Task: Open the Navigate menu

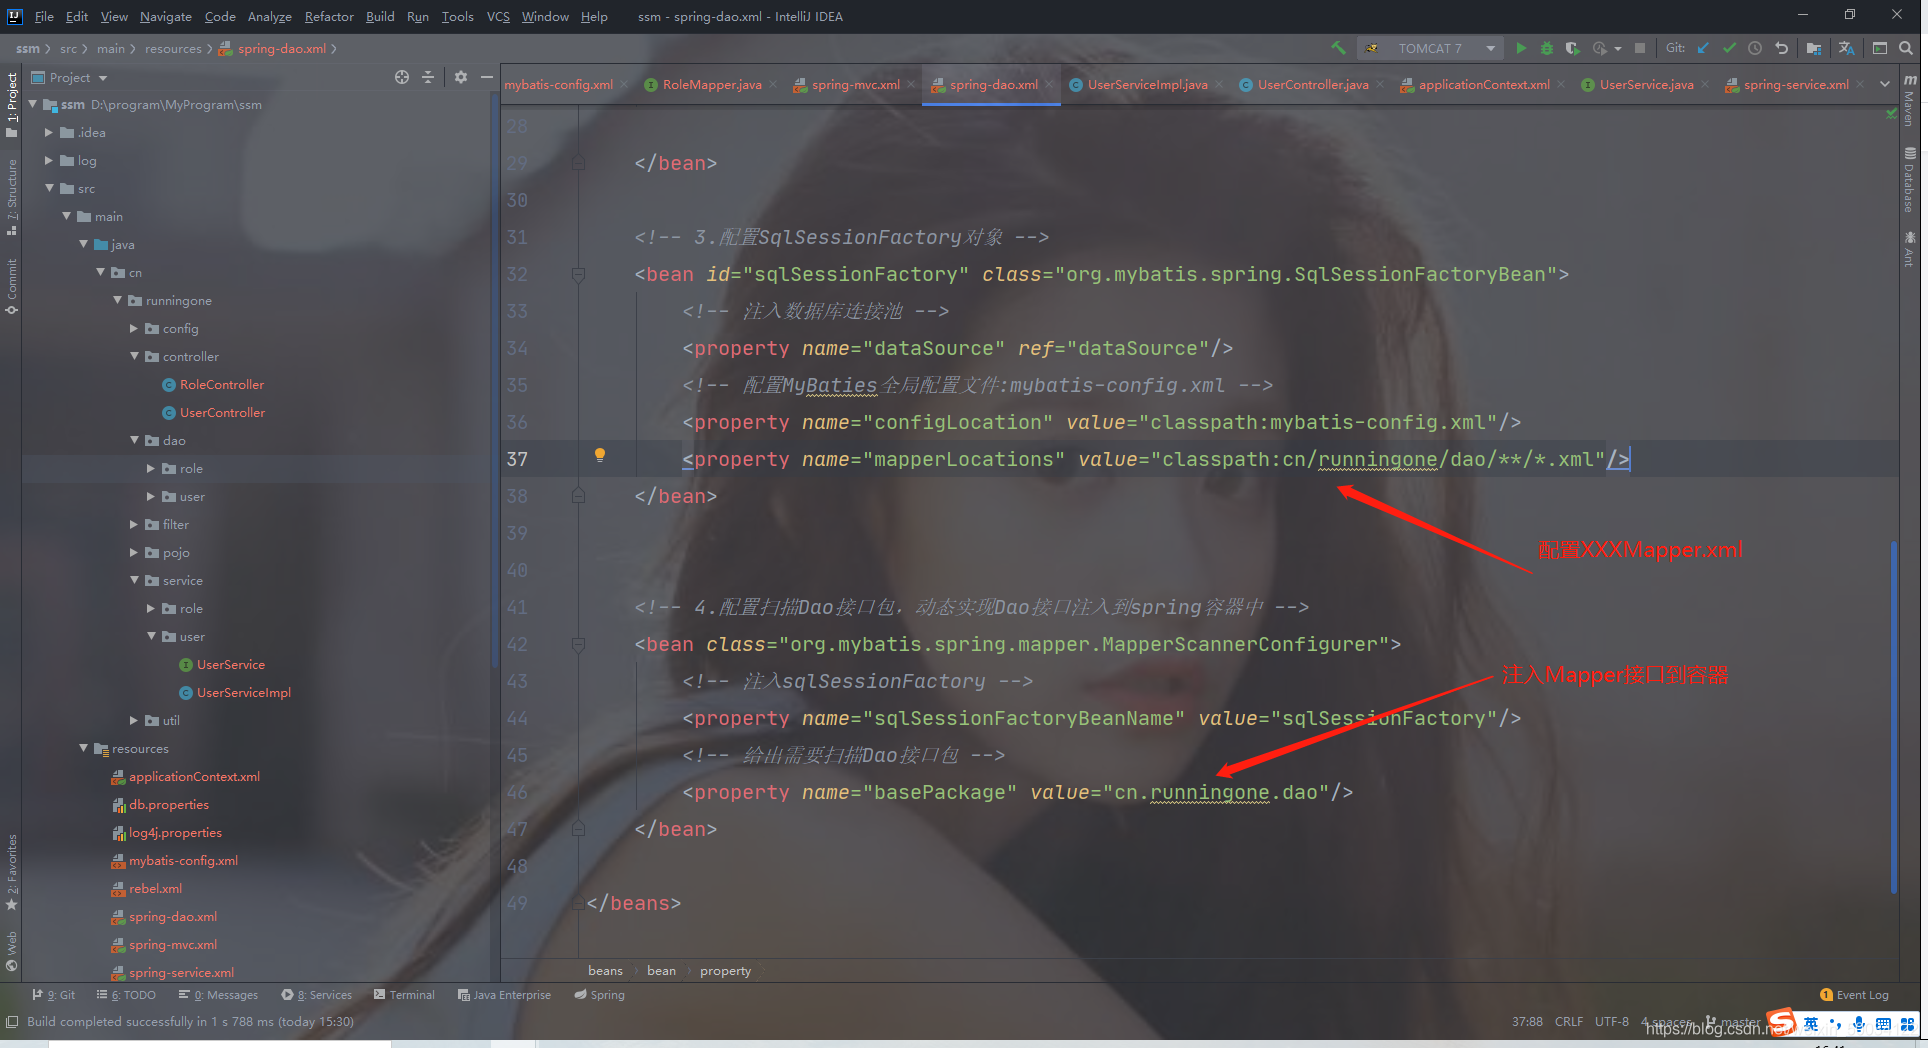Action: [165, 16]
